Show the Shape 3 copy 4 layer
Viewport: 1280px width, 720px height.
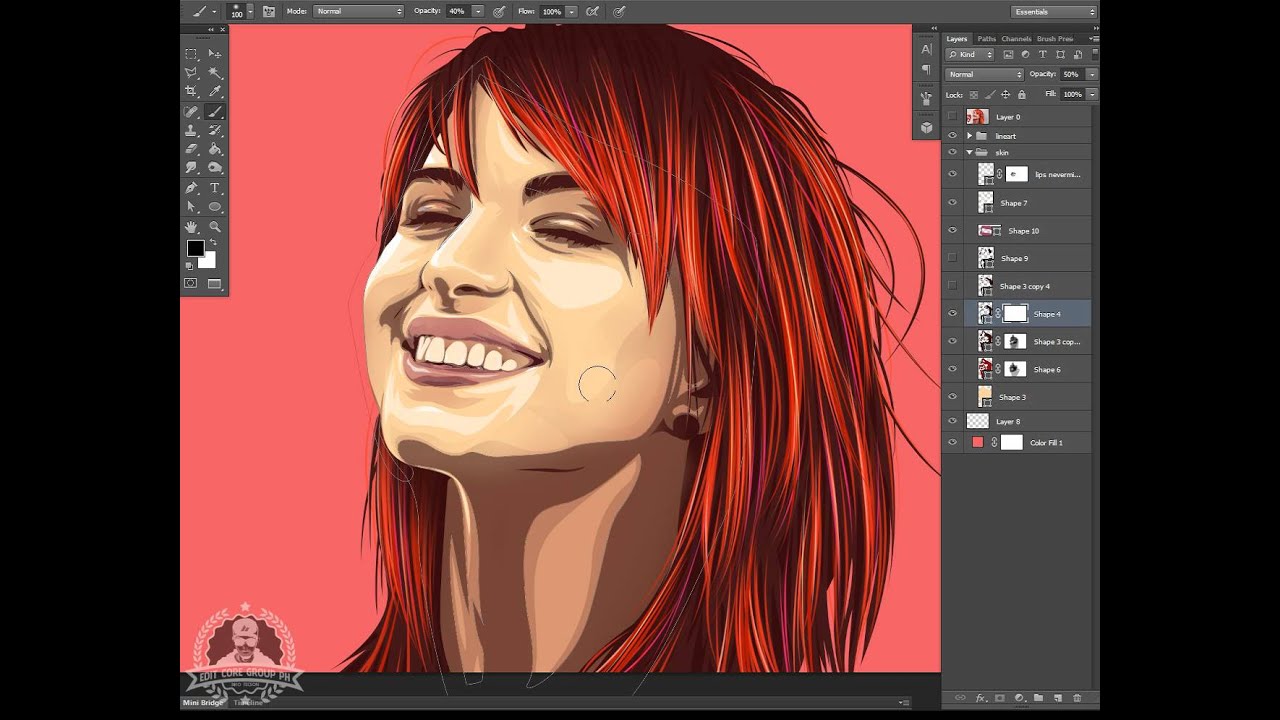pyautogui.click(x=952, y=286)
